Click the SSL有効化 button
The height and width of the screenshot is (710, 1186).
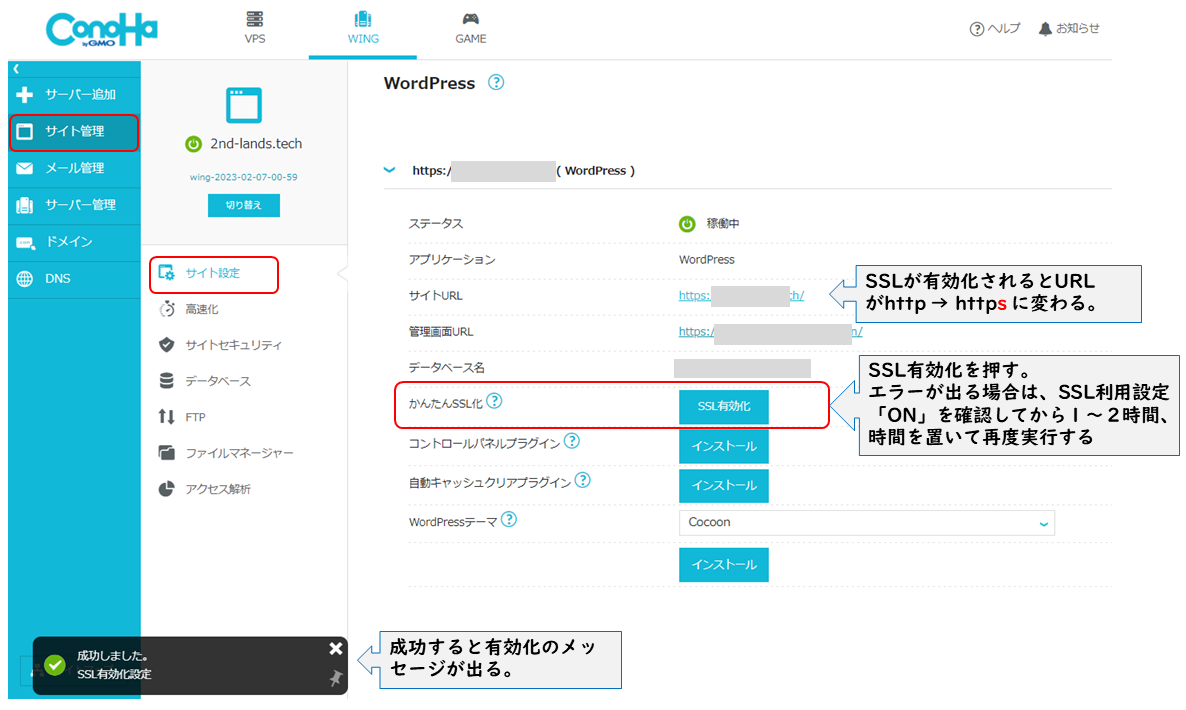pyautogui.click(x=724, y=407)
